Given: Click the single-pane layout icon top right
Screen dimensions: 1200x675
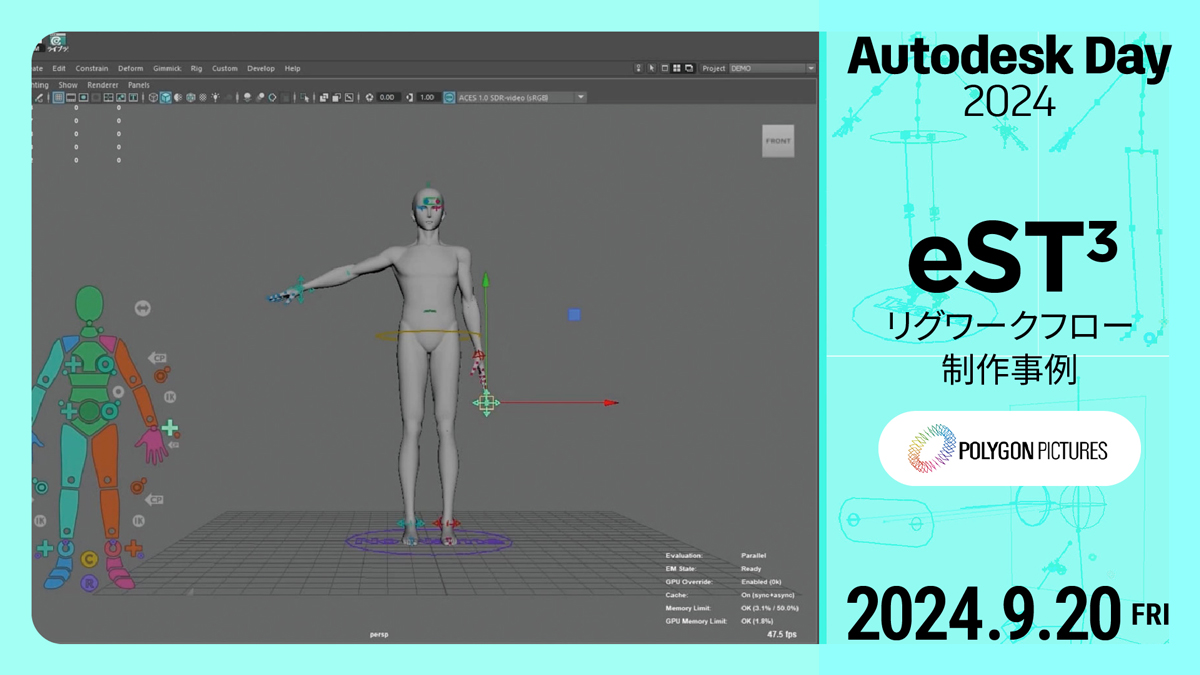Looking at the screenshot, I should pyautogui.click(x=664, y=68).
